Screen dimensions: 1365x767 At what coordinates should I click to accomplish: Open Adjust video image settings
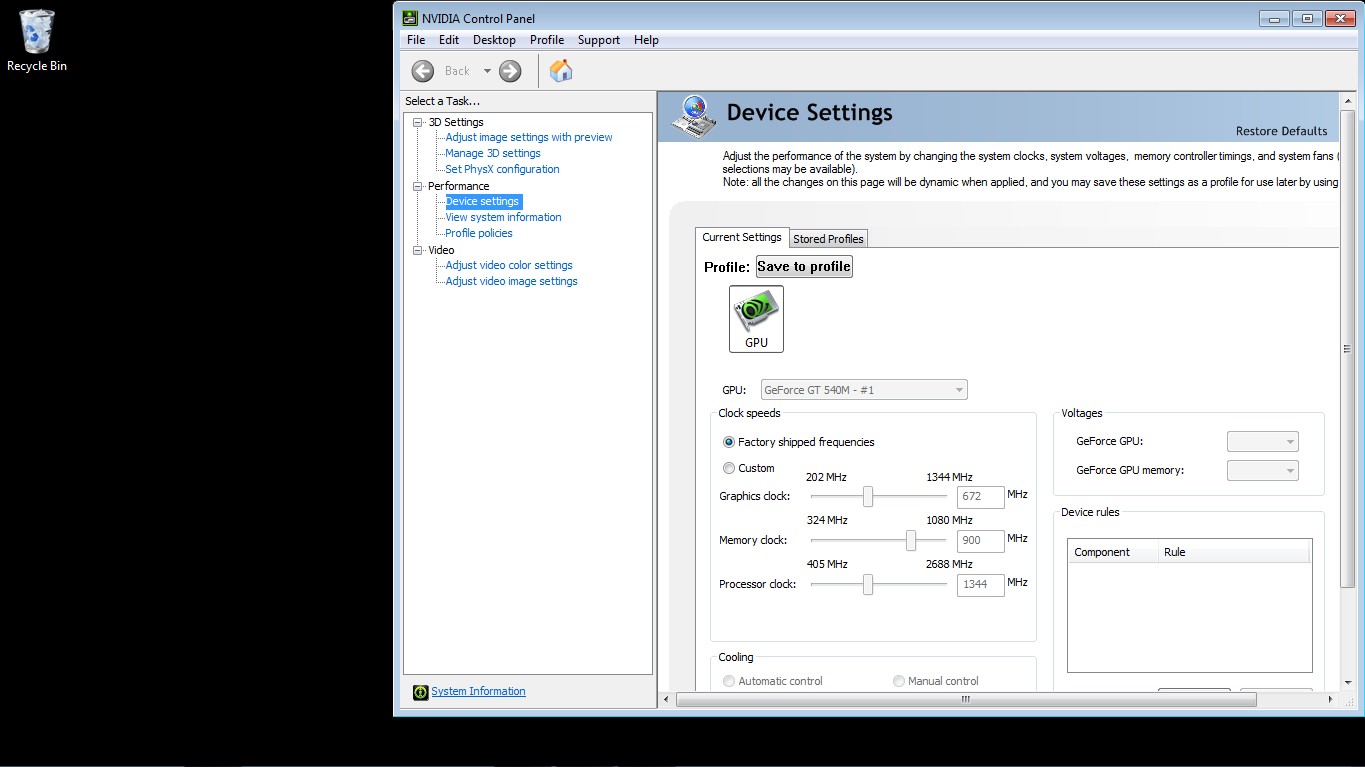pyautogui.click(x=511, y=281)
